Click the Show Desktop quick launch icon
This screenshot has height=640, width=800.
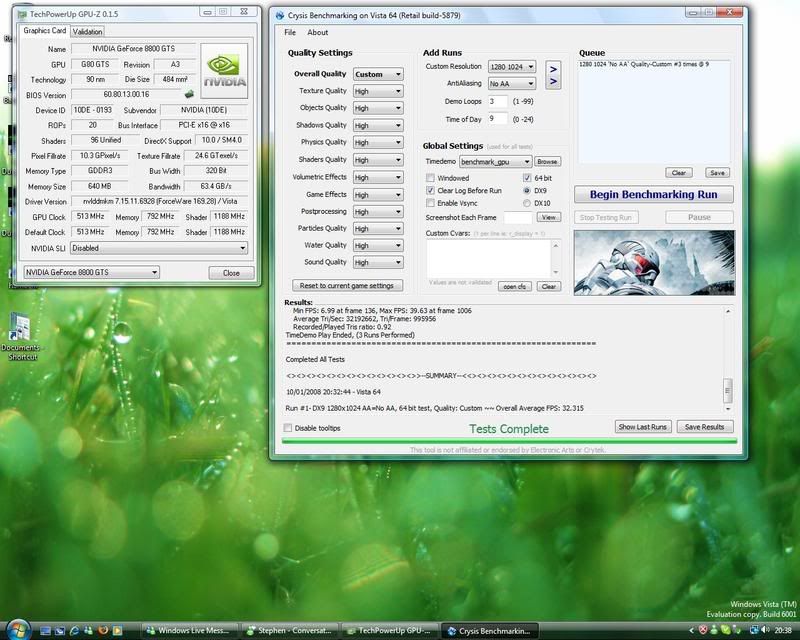(45, 631)
